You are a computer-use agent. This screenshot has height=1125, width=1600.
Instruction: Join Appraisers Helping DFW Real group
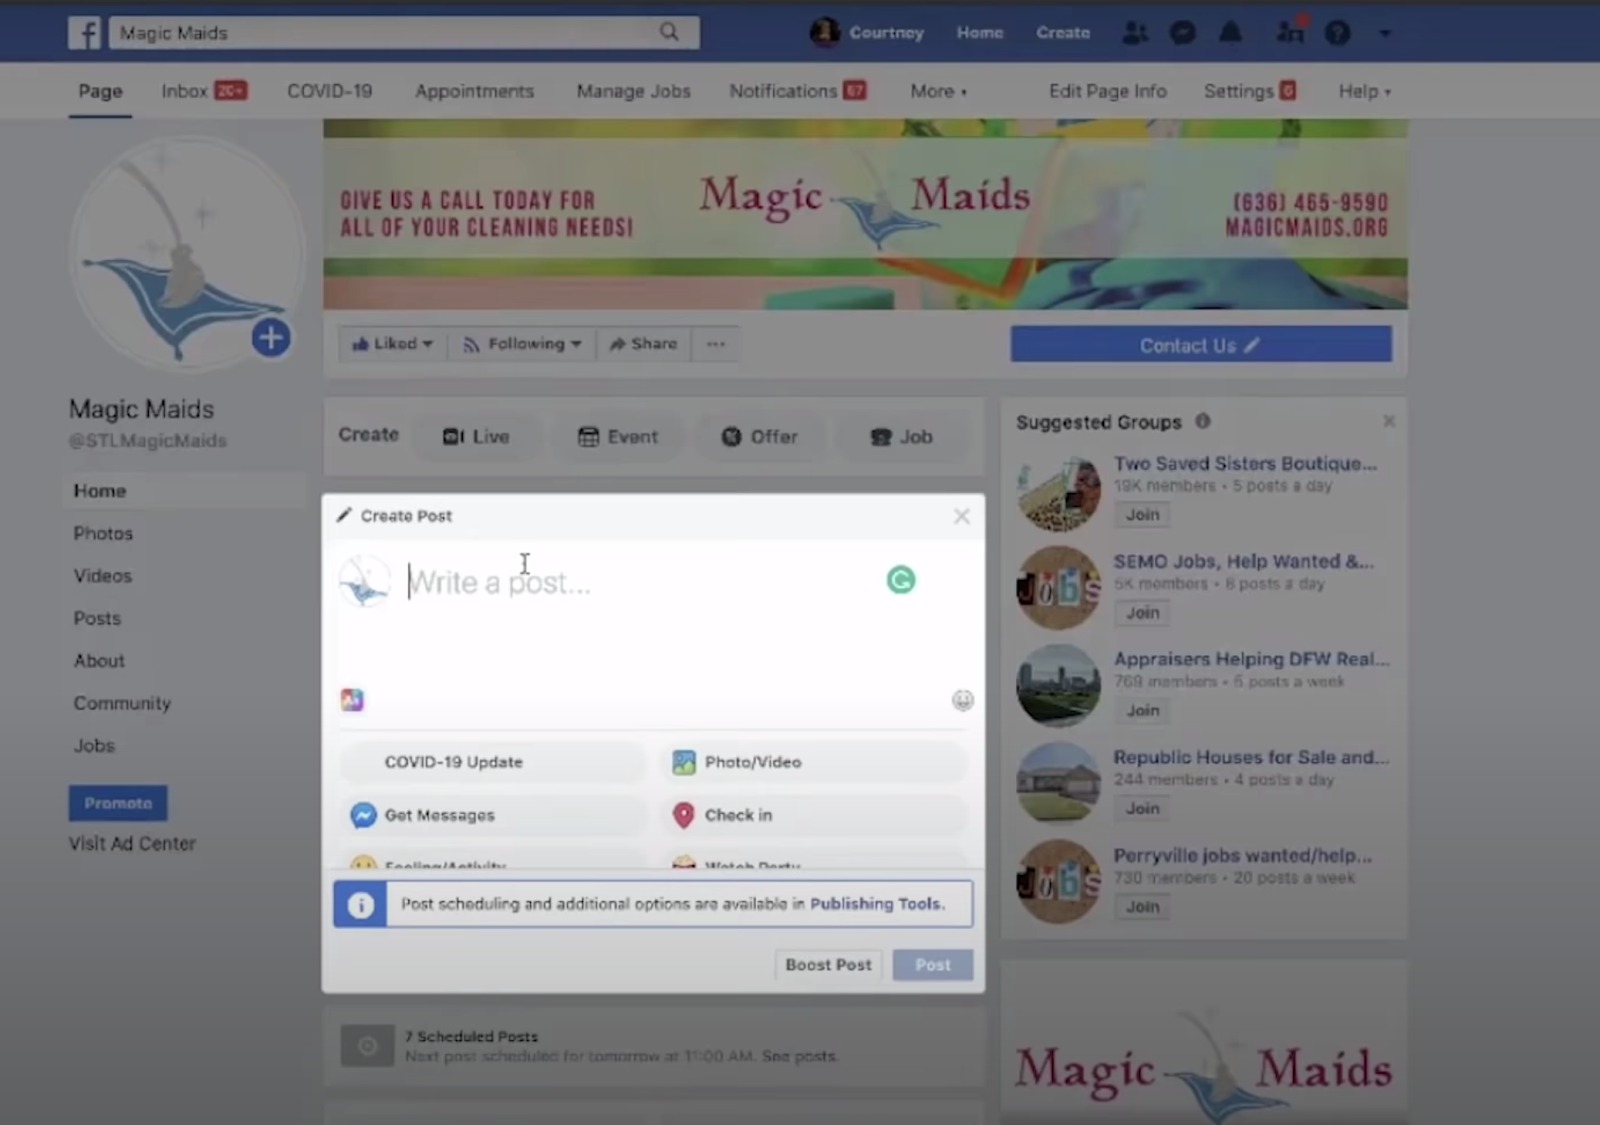point(1143,711)
